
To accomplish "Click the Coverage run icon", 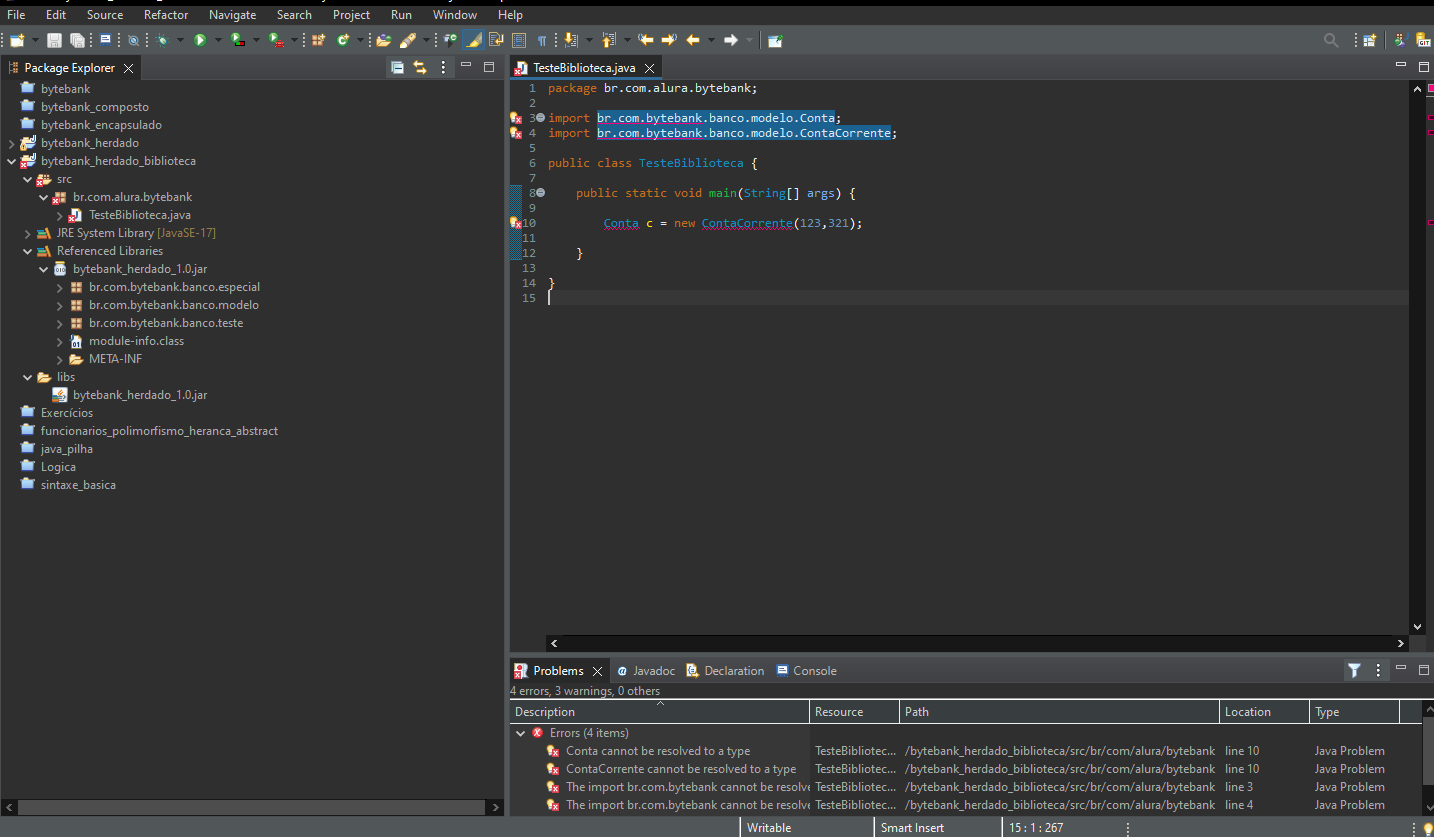I will click(x=237, y=40).
